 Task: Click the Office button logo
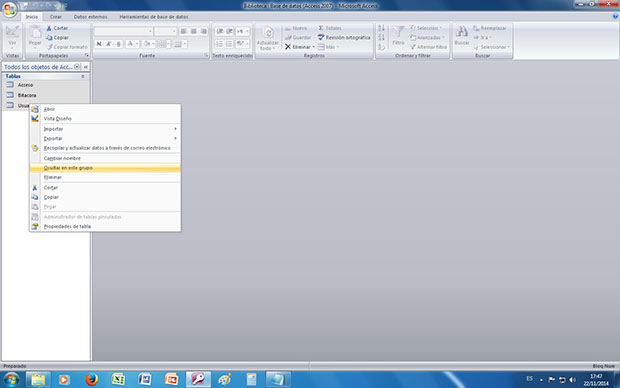click(x=9, y=9)
